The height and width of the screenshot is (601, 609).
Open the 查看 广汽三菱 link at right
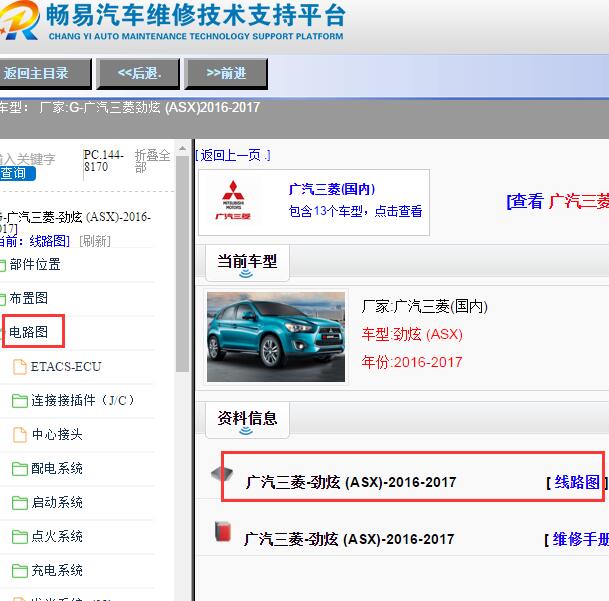558,201
